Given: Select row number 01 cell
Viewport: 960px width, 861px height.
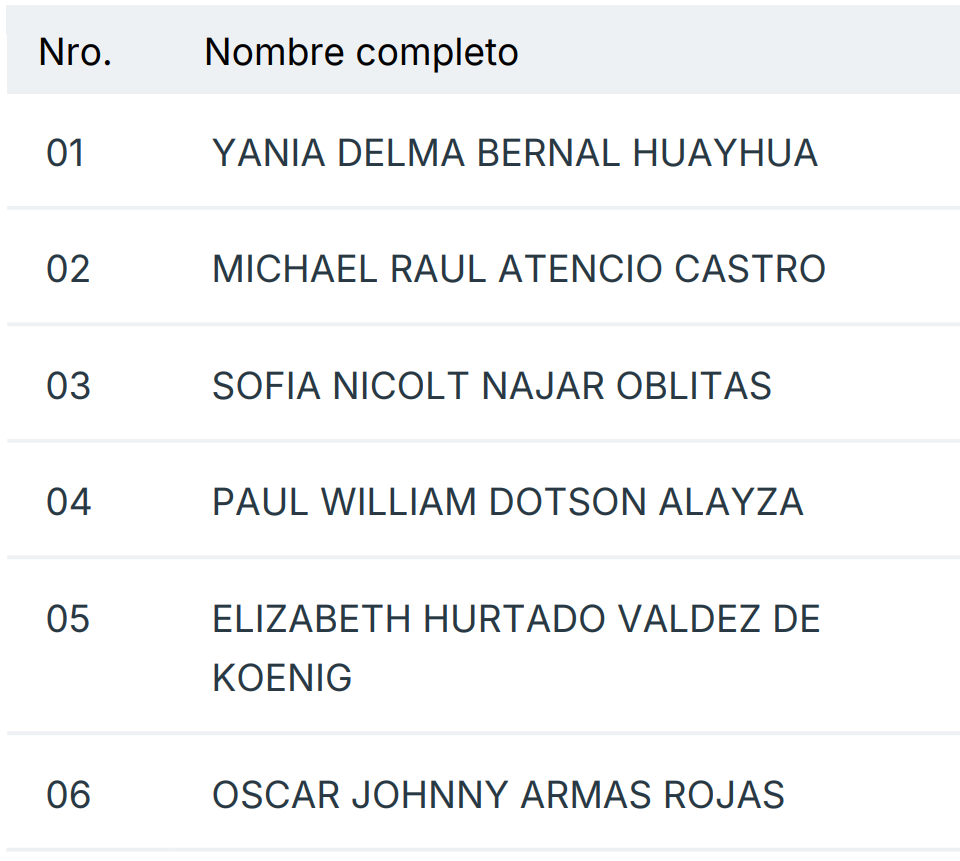Looking at the screenshot, I should (66, 153).
